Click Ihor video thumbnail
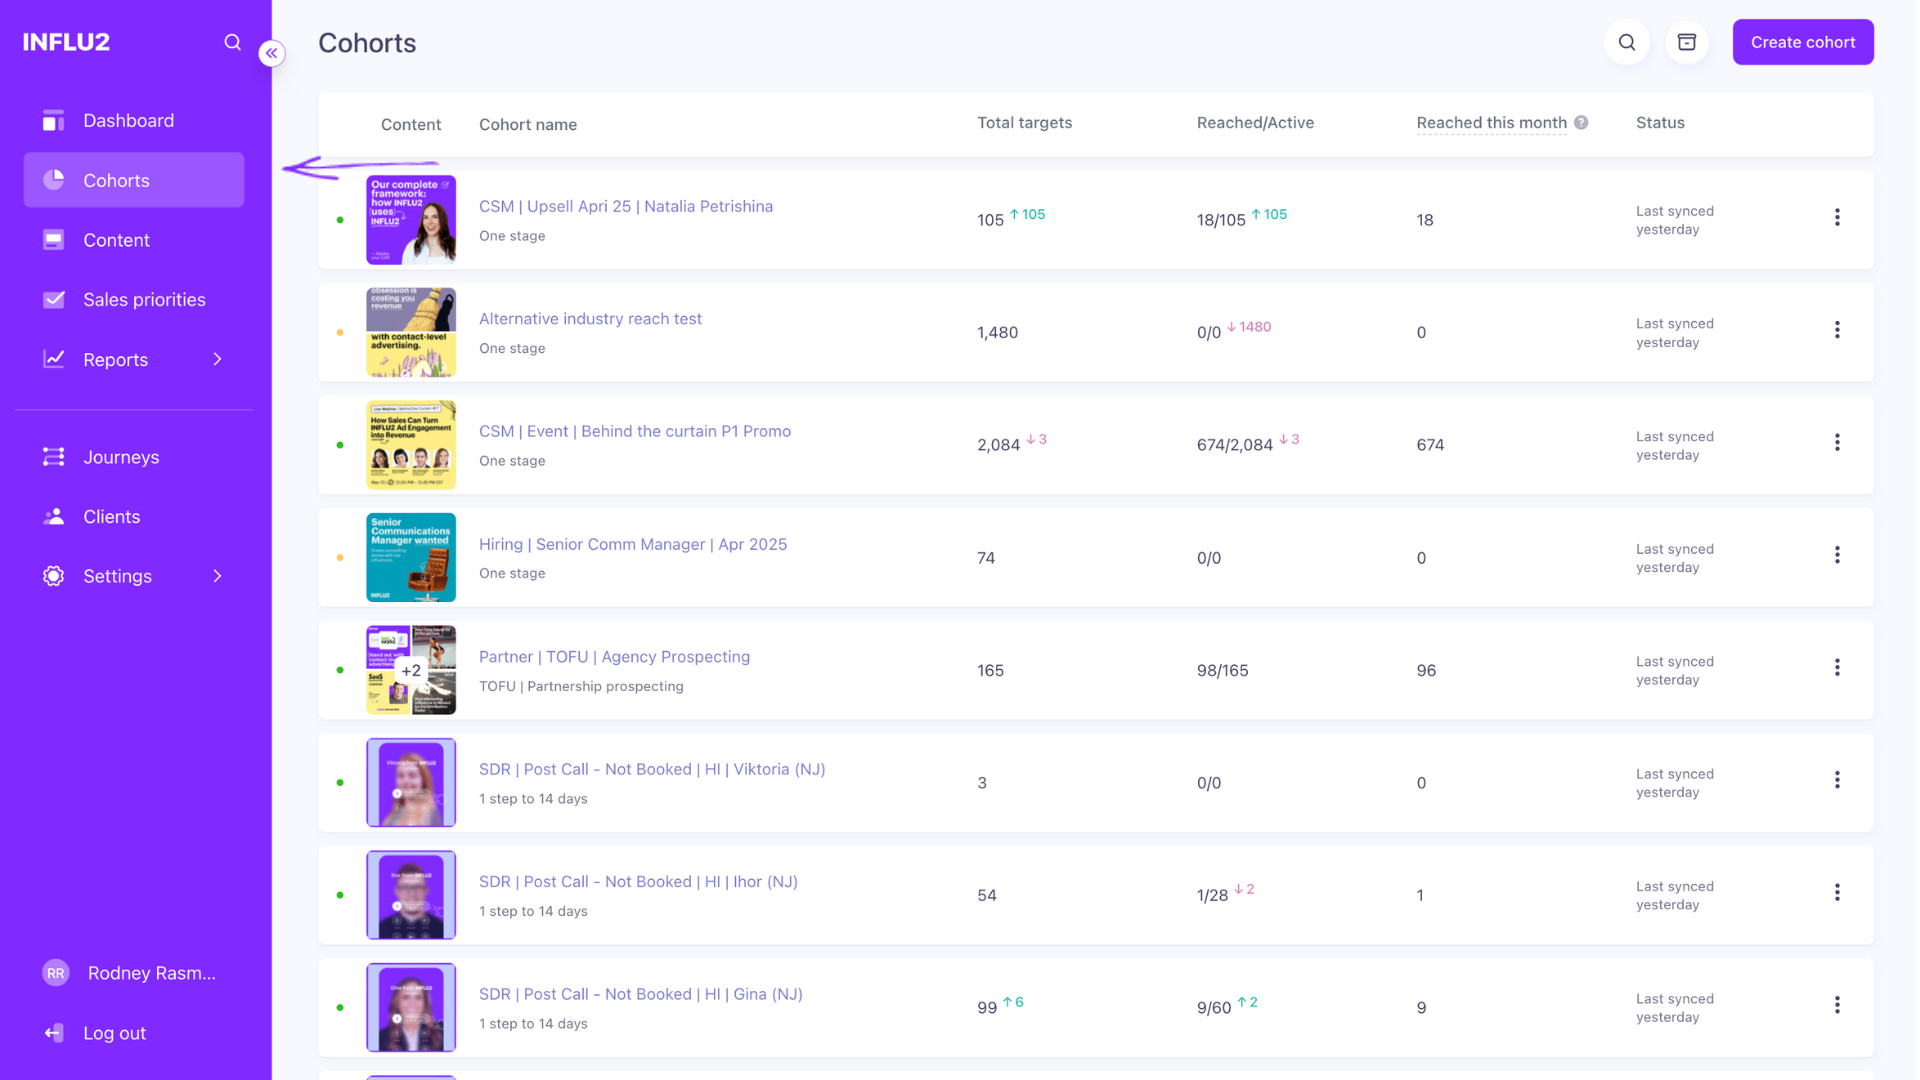Image resolution: width=1920 pixels, height=1080 pixels. coord(411,895)
